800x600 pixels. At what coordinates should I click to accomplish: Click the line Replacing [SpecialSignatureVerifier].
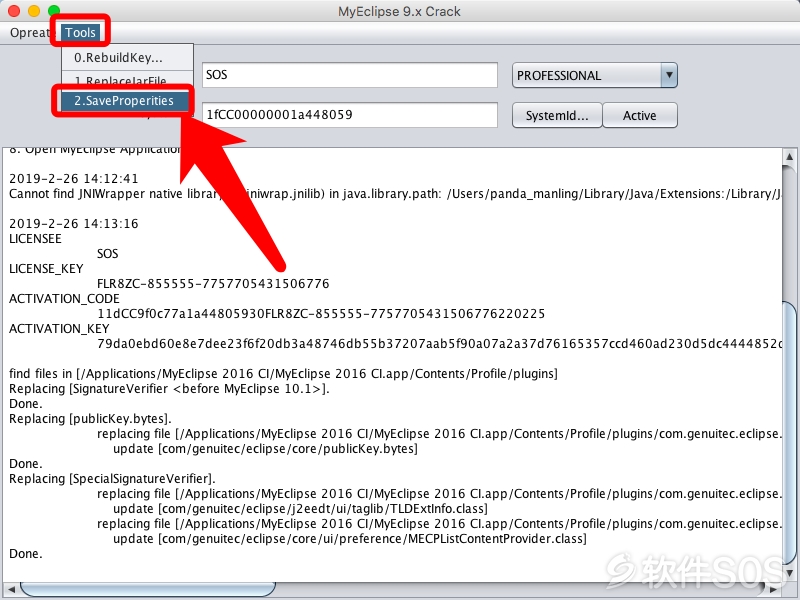(x=112, y=479)
